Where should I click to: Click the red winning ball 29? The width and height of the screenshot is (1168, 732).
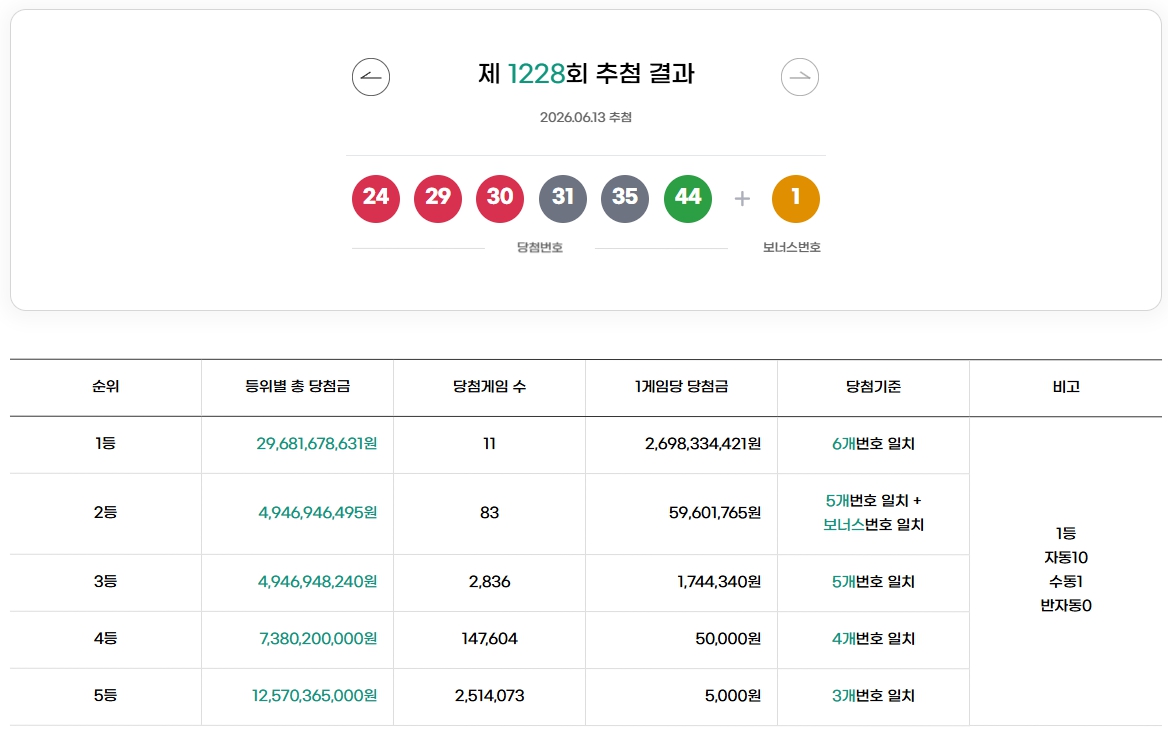438,199
